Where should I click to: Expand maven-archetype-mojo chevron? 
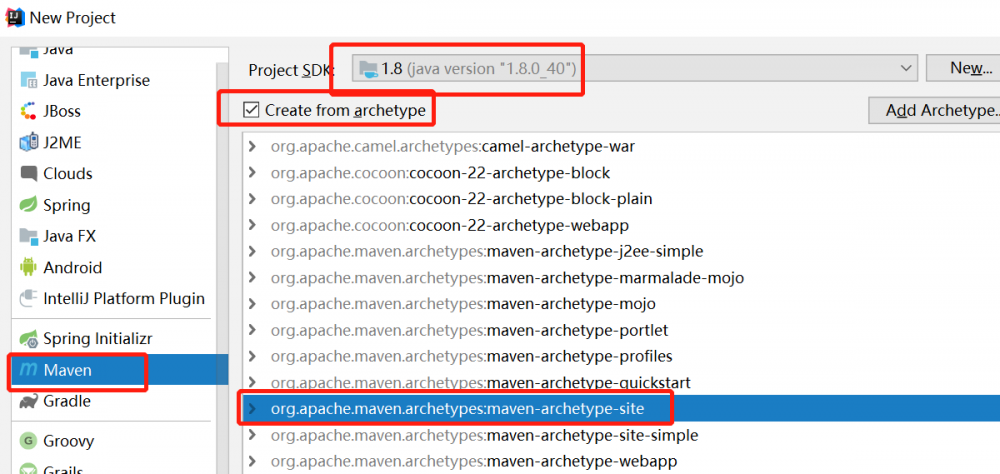coord(253,304)
